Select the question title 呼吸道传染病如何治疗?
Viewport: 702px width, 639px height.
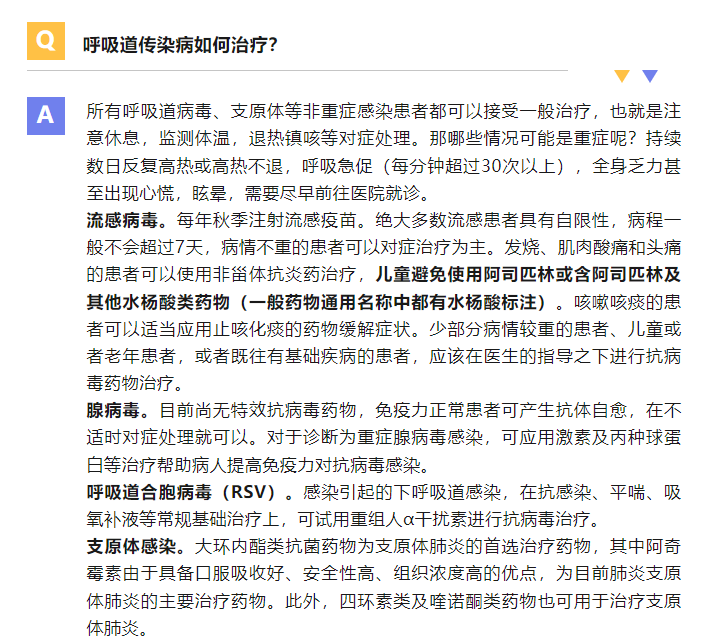[180, 45]
